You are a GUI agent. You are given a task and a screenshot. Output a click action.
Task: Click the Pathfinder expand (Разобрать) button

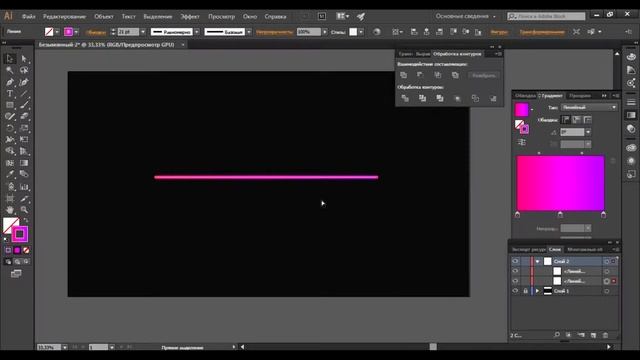point(483,76)
